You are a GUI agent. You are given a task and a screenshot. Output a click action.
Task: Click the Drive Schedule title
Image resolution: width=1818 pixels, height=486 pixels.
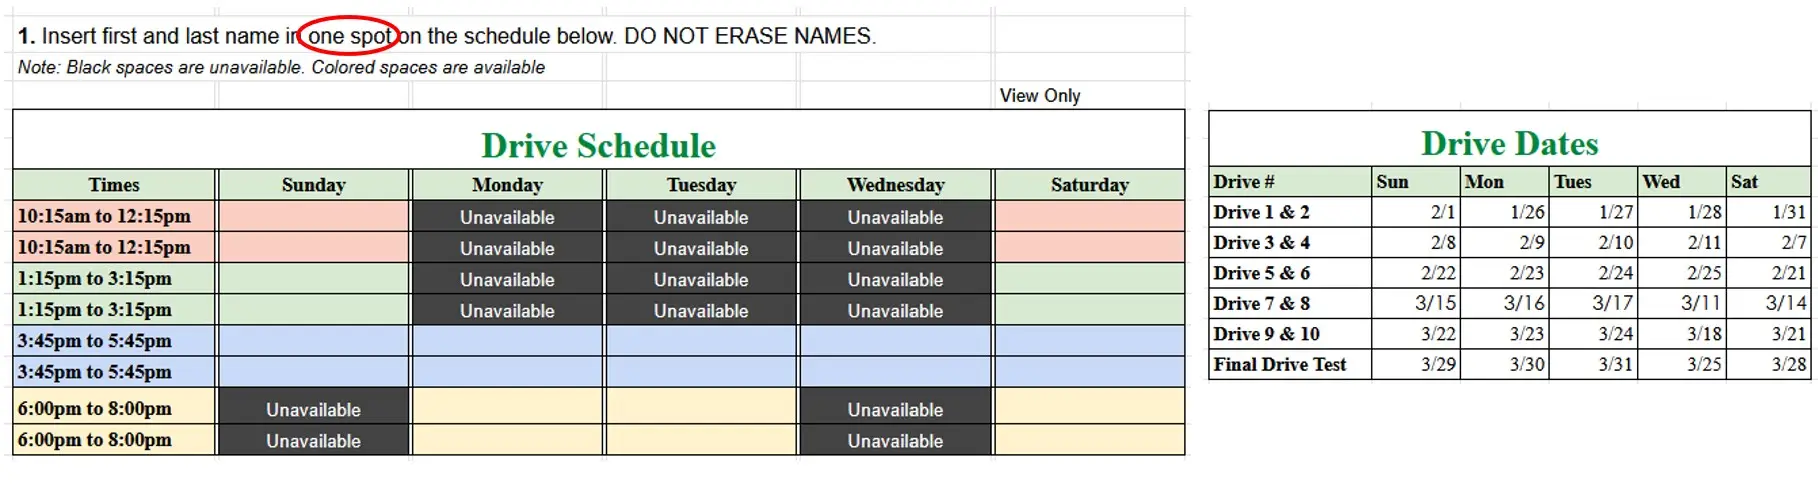coord(598,146)
